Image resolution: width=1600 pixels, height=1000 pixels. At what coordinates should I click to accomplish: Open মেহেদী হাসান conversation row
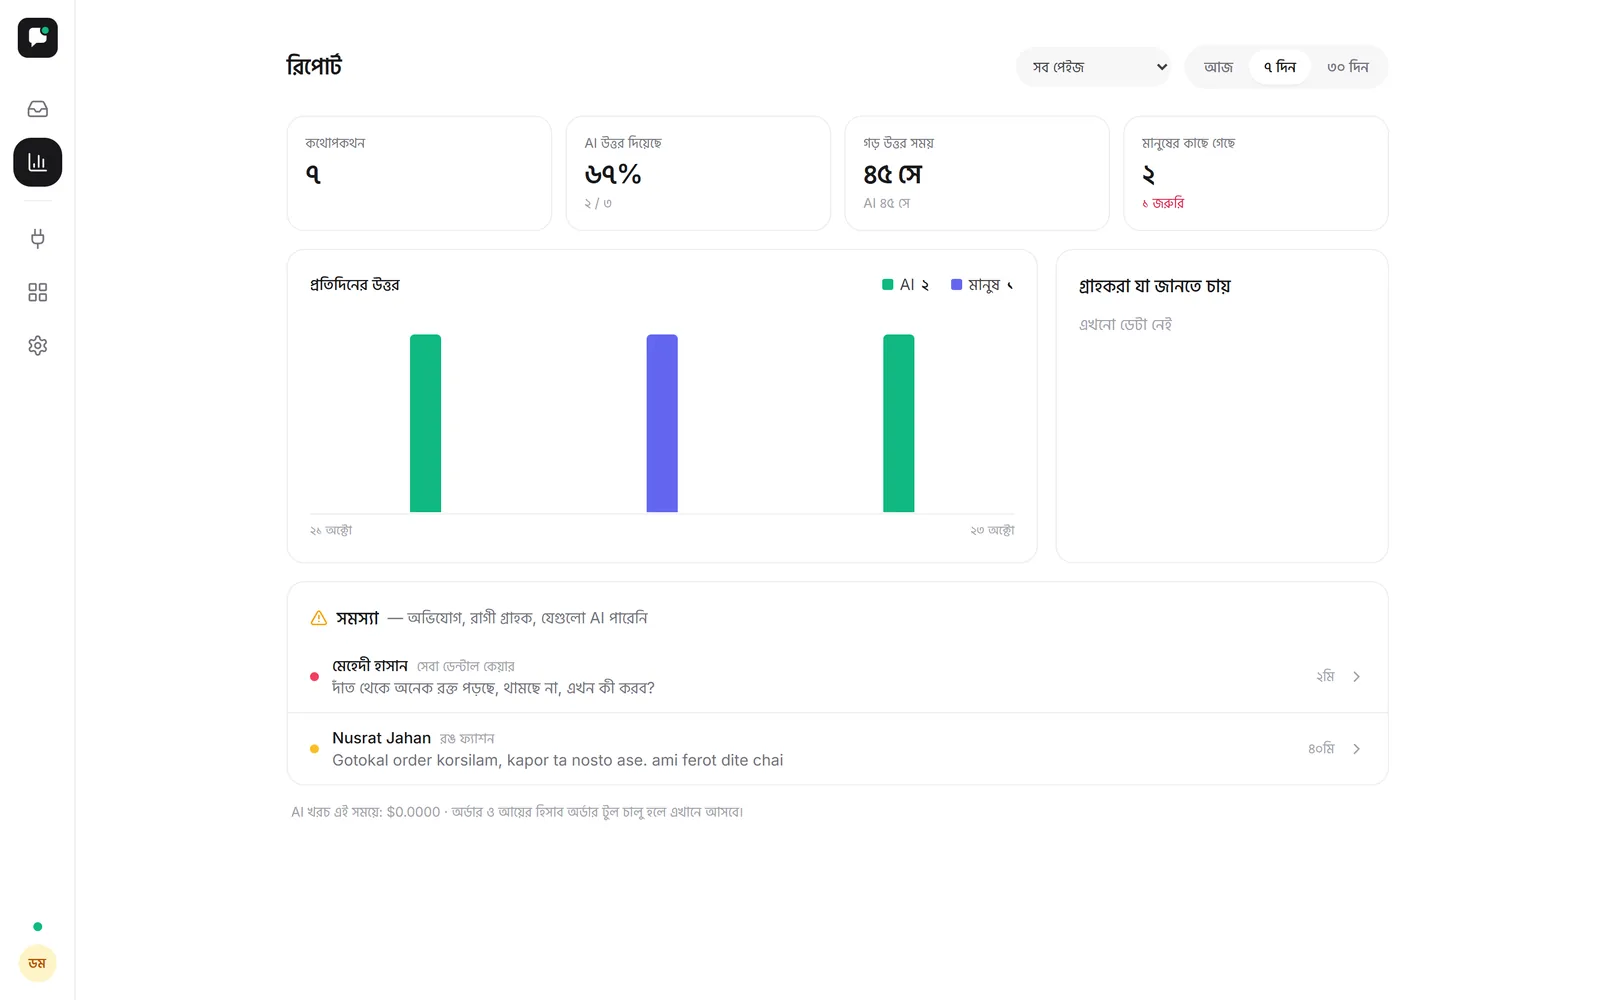[x=837, y=677]
